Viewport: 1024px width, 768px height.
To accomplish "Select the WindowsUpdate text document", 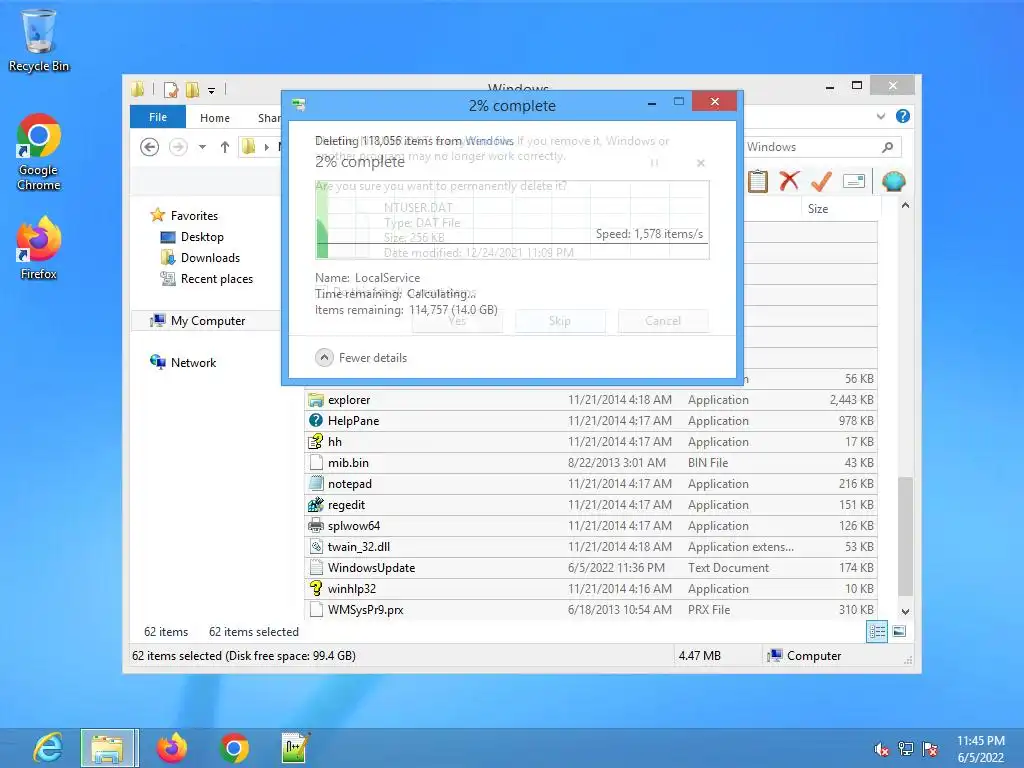I will [x=591, y=568].
